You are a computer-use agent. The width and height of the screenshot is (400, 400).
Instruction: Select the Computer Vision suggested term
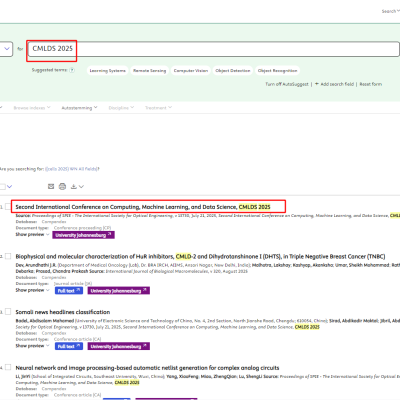tap(191, 70)
